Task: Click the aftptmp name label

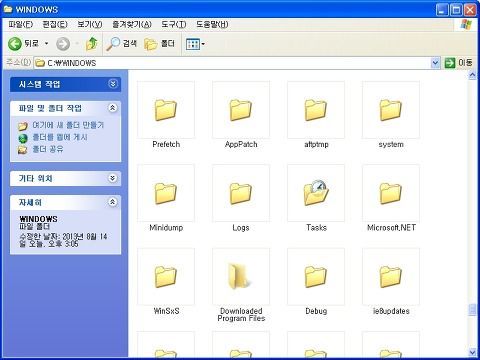Action: click(316, 144)
